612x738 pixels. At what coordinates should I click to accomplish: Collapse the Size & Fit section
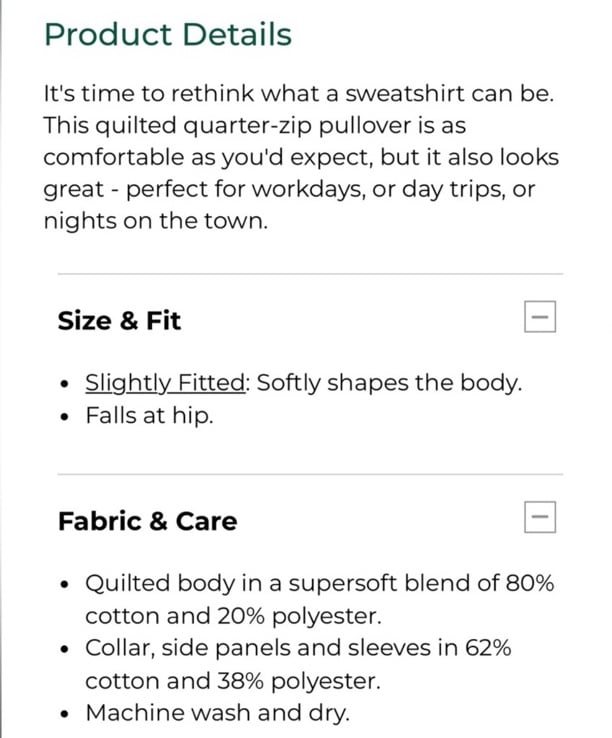pyautogui.click(x=540, y=317)
